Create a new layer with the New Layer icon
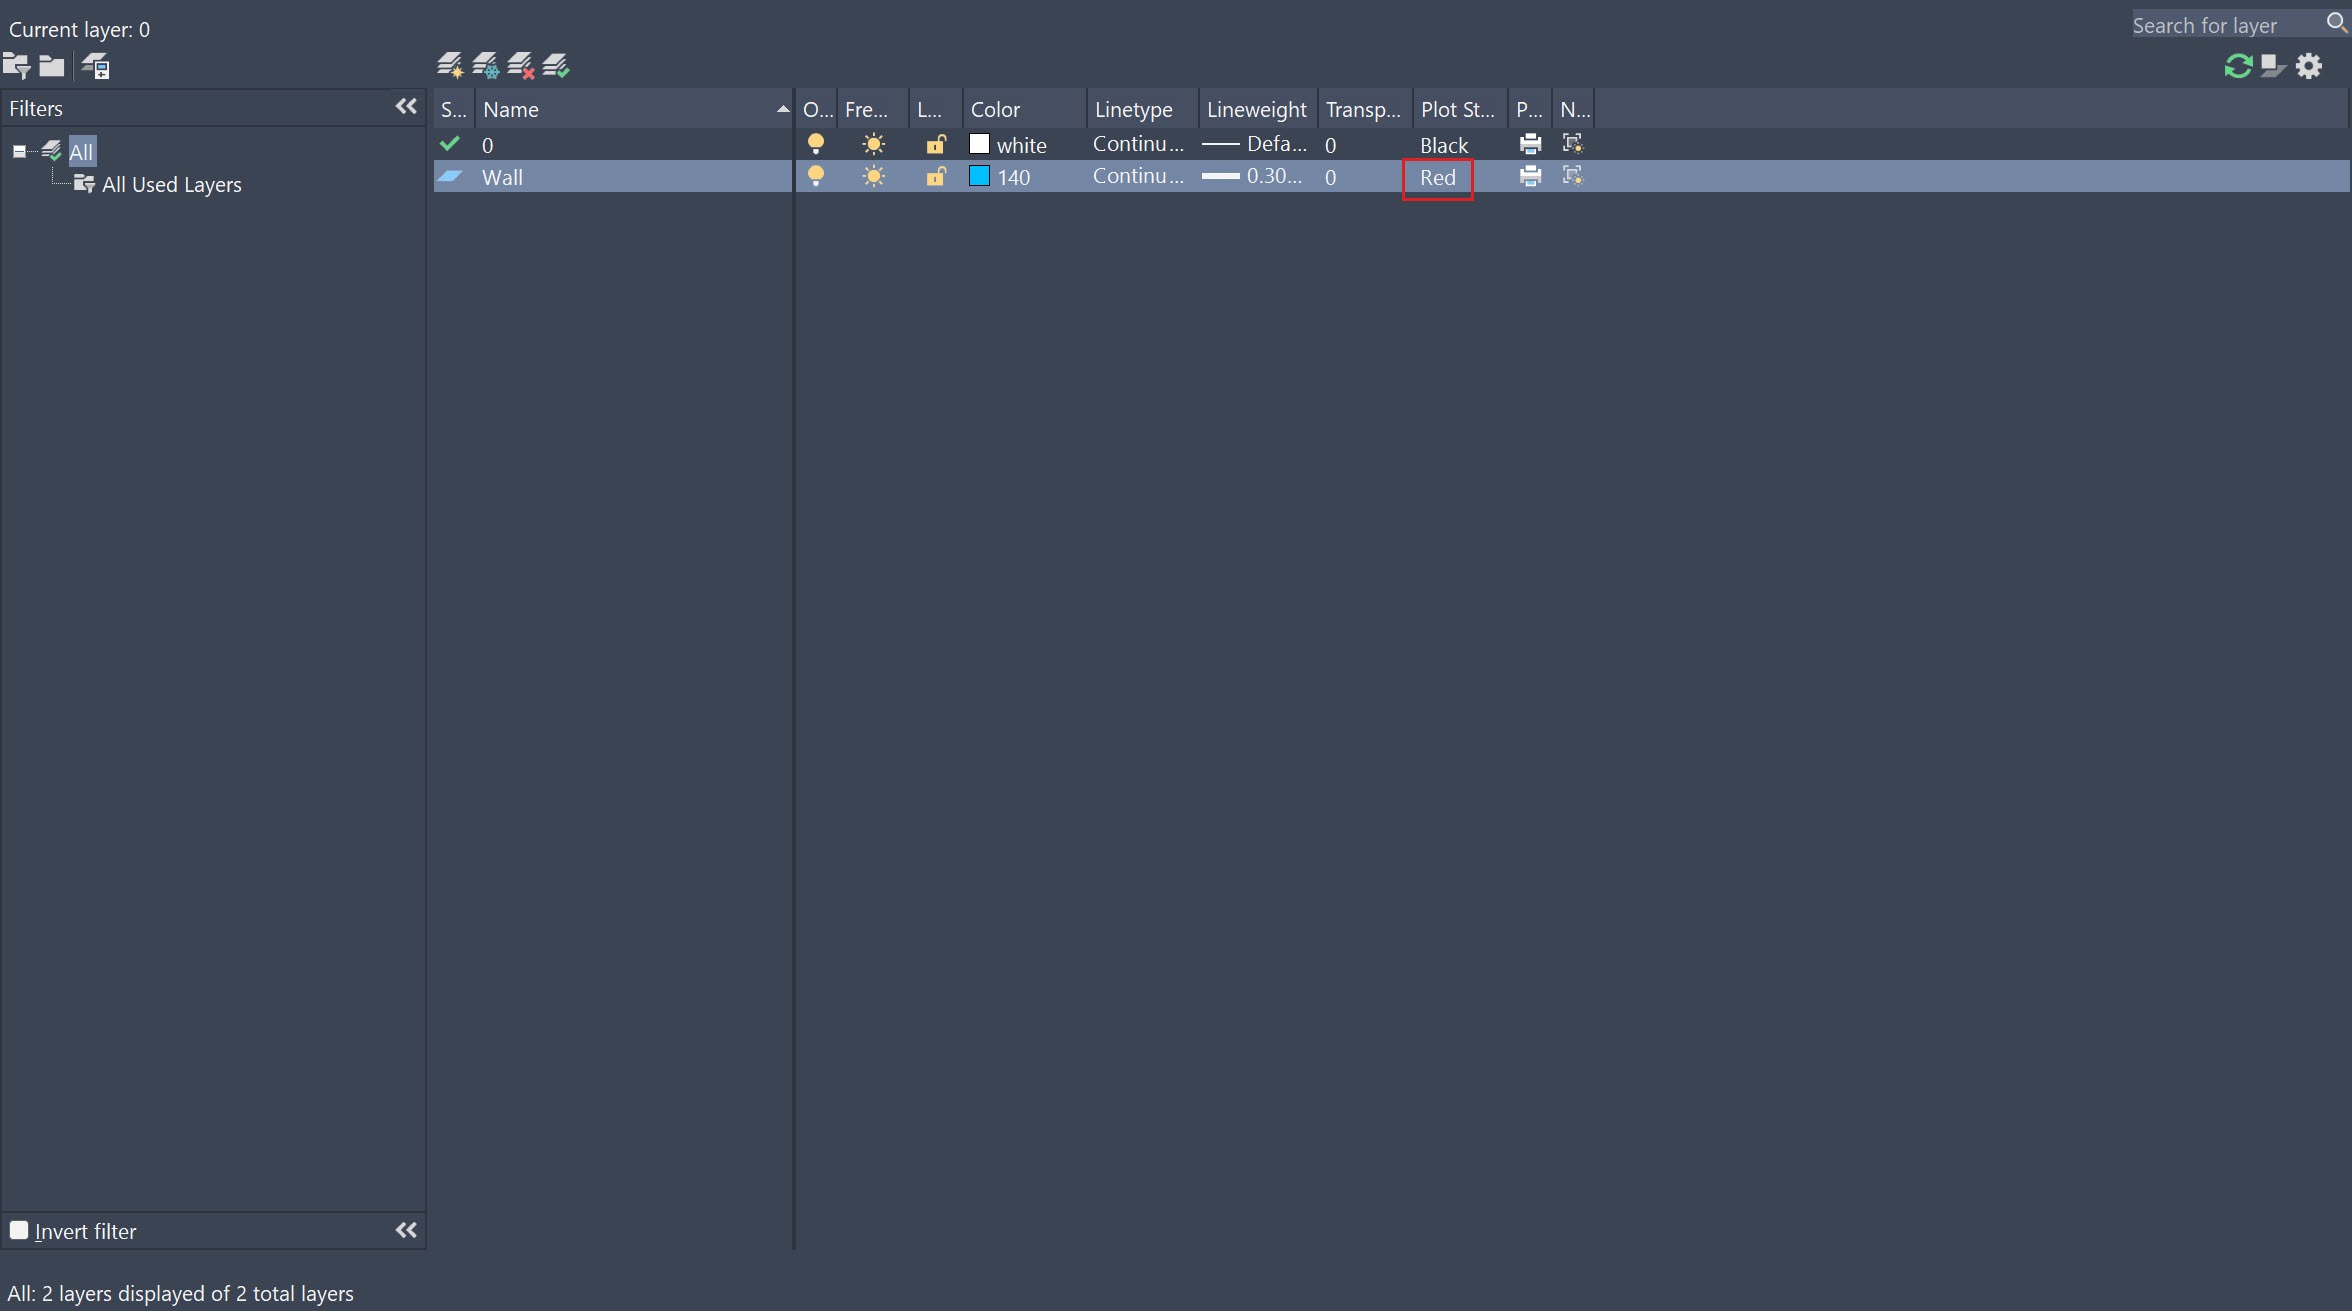The image size is (2352, 1311). pyautogui.click(x=450, y=66)
